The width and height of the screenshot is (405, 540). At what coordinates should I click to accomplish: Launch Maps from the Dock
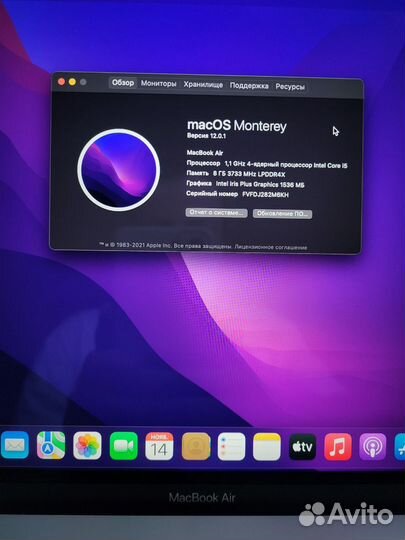(x=51, y=445)
